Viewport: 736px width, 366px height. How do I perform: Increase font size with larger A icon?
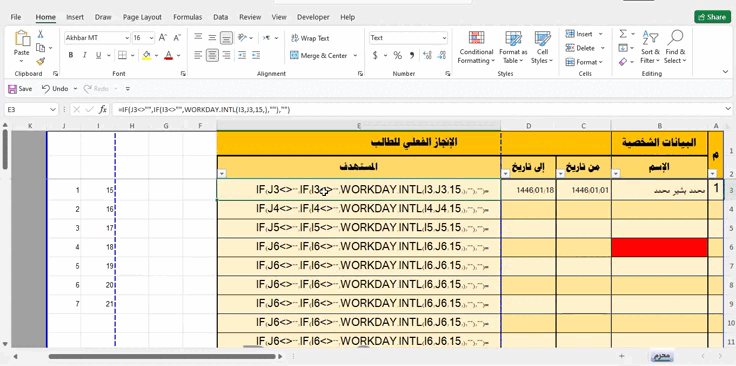pos(162,38)
